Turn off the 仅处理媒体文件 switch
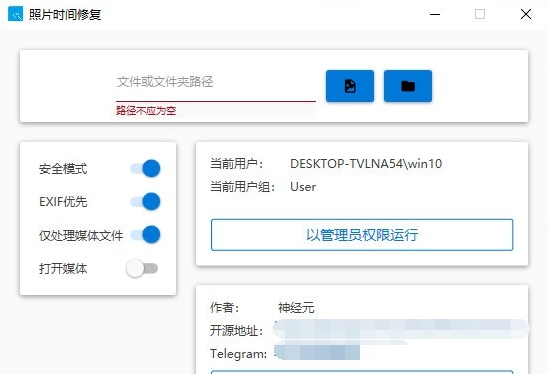The height and width of the screenshot is (374, 548). tap(145, 235)
